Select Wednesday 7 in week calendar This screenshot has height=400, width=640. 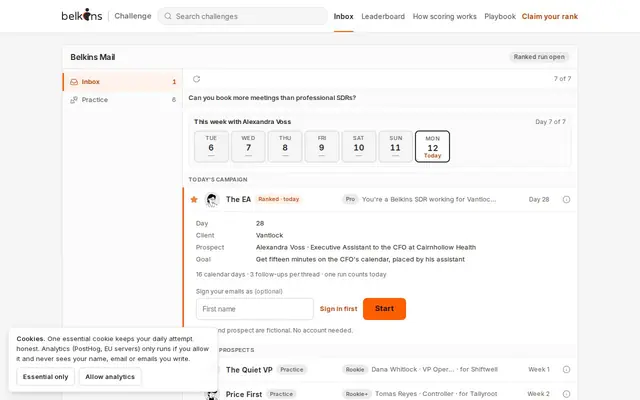tap(248, 147)
